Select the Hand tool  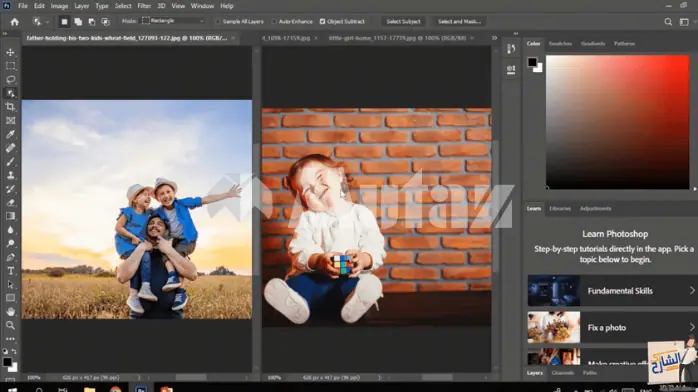tap(10, 312)
